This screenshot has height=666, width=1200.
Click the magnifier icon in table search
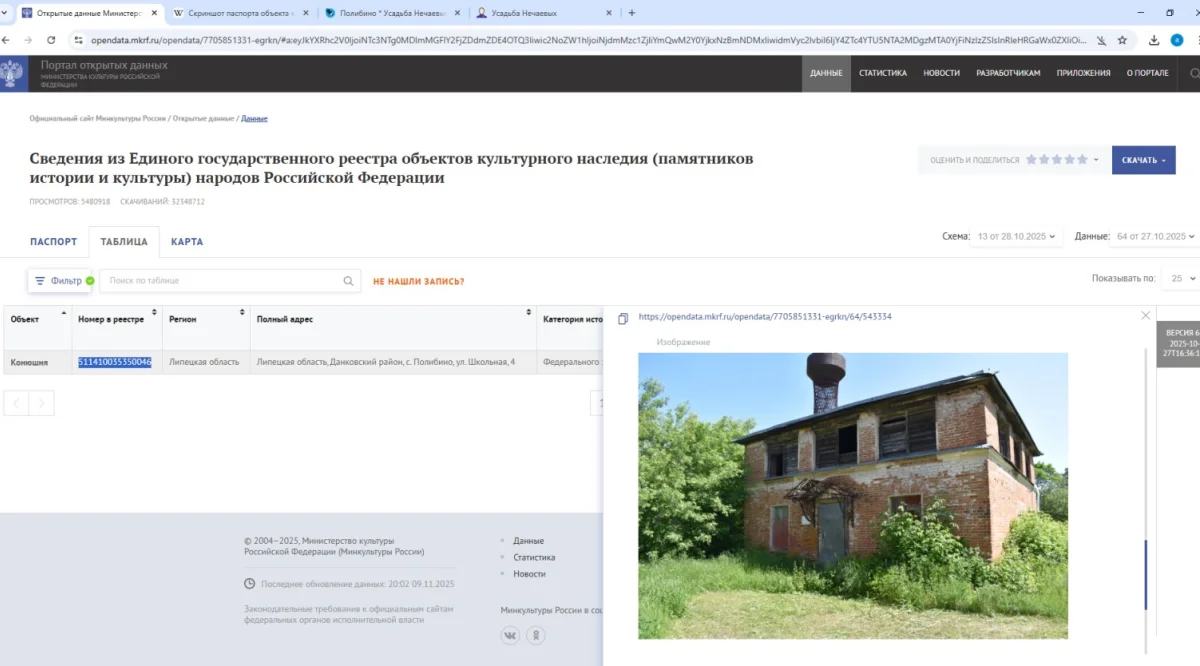348,281
